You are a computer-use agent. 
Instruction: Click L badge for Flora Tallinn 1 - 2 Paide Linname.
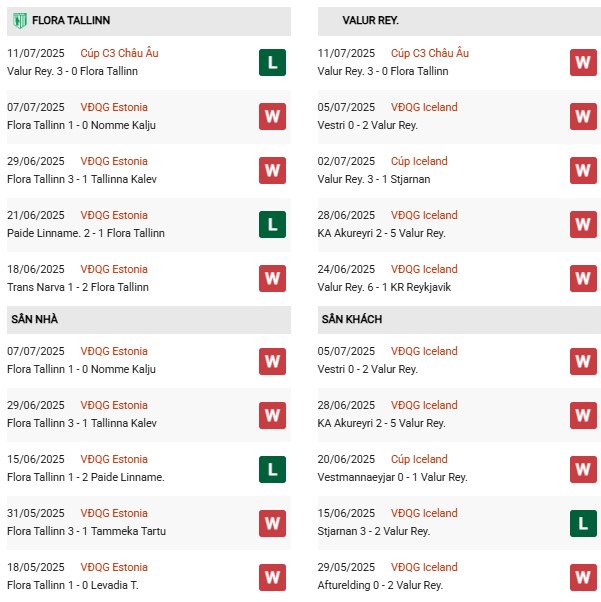pos(272,468)
